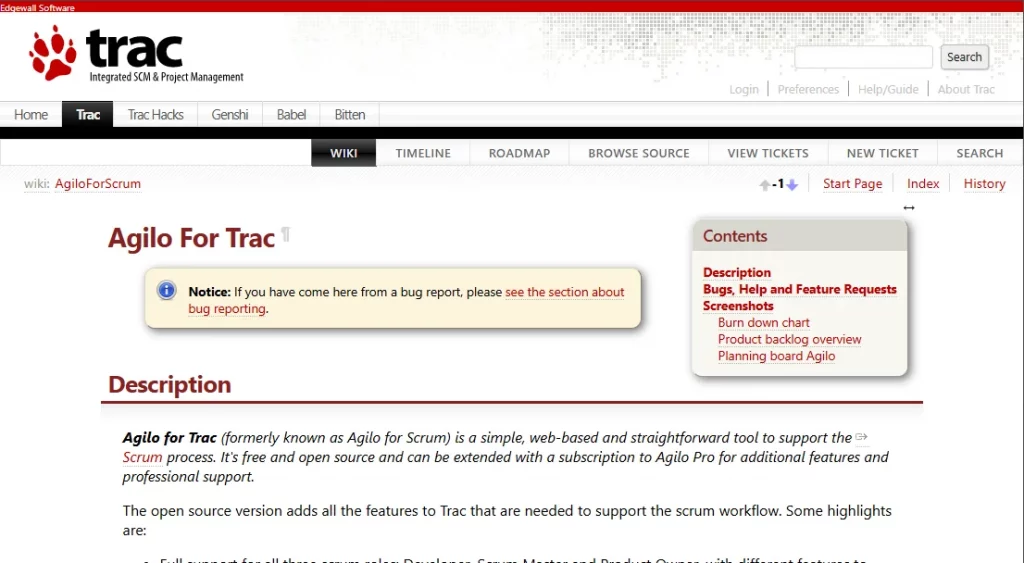Image resolution: width=1024 pixels, height=563 pixels.
Task: Open Preferences
Action: coord(808,89)
